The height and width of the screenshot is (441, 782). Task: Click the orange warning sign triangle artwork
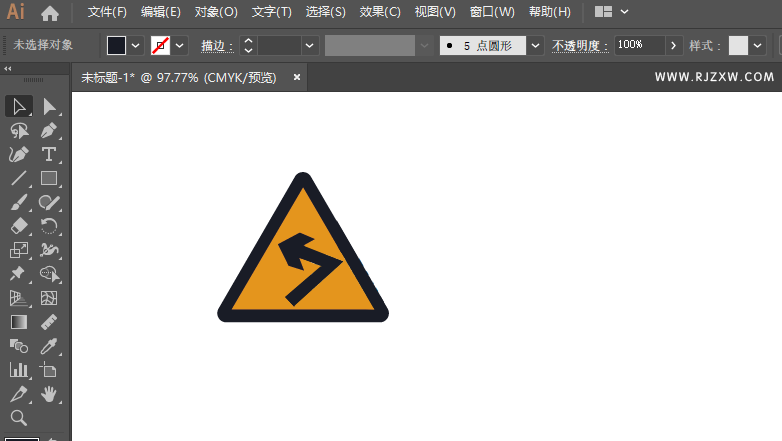click(x=303, y=247)
